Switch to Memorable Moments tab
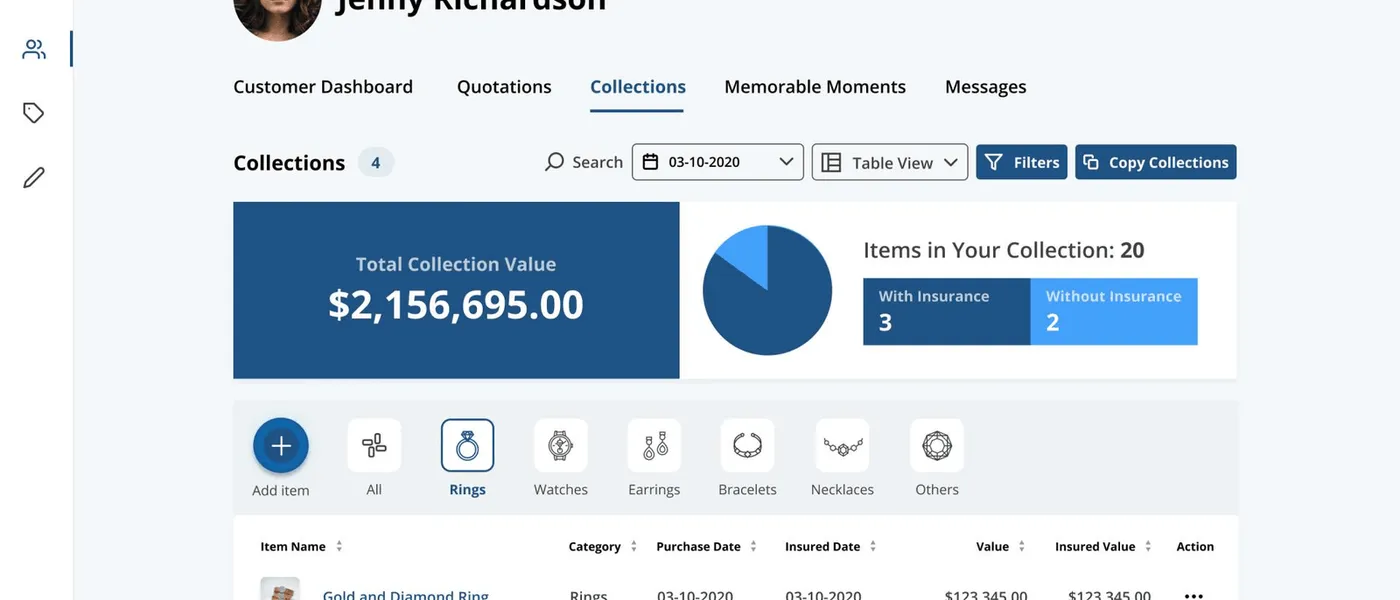Screen dimensions: 1400x600 pyautogui.click(x=815, y=87)
